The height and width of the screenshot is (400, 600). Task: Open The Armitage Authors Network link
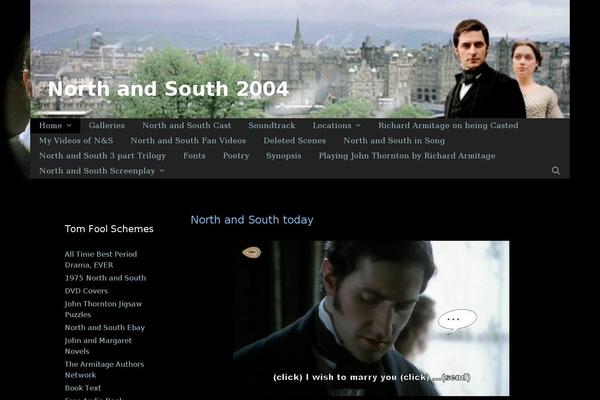point(104,369)
